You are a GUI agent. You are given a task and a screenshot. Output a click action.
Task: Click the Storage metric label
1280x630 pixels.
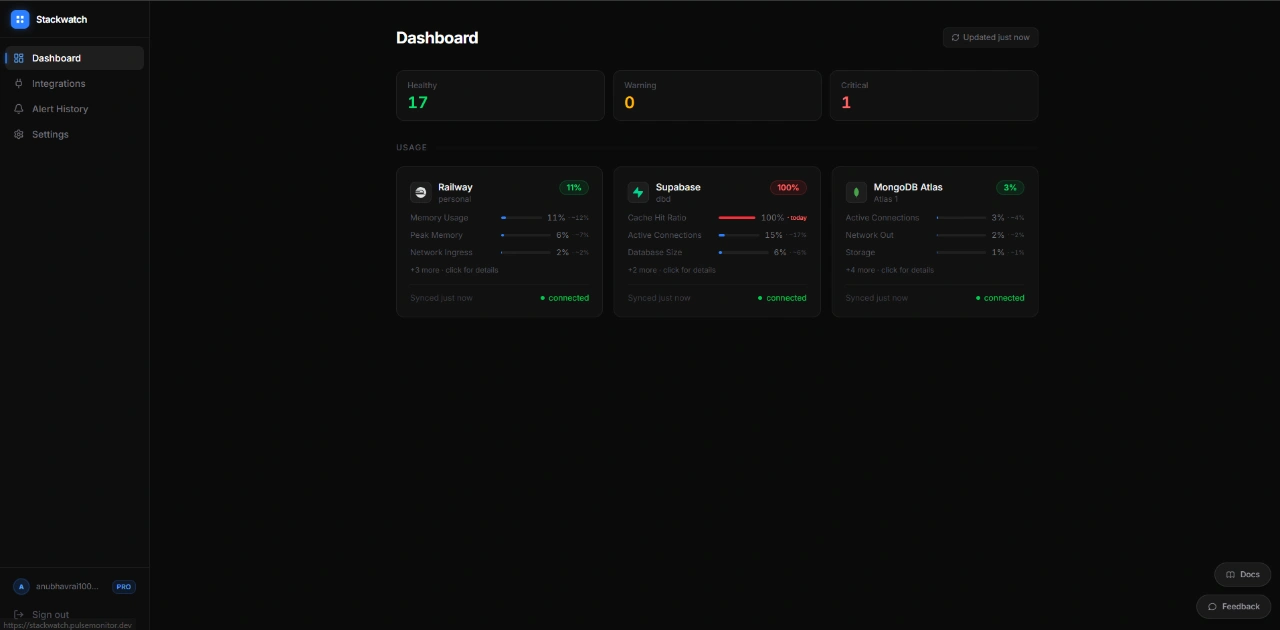tap(860, 253)
